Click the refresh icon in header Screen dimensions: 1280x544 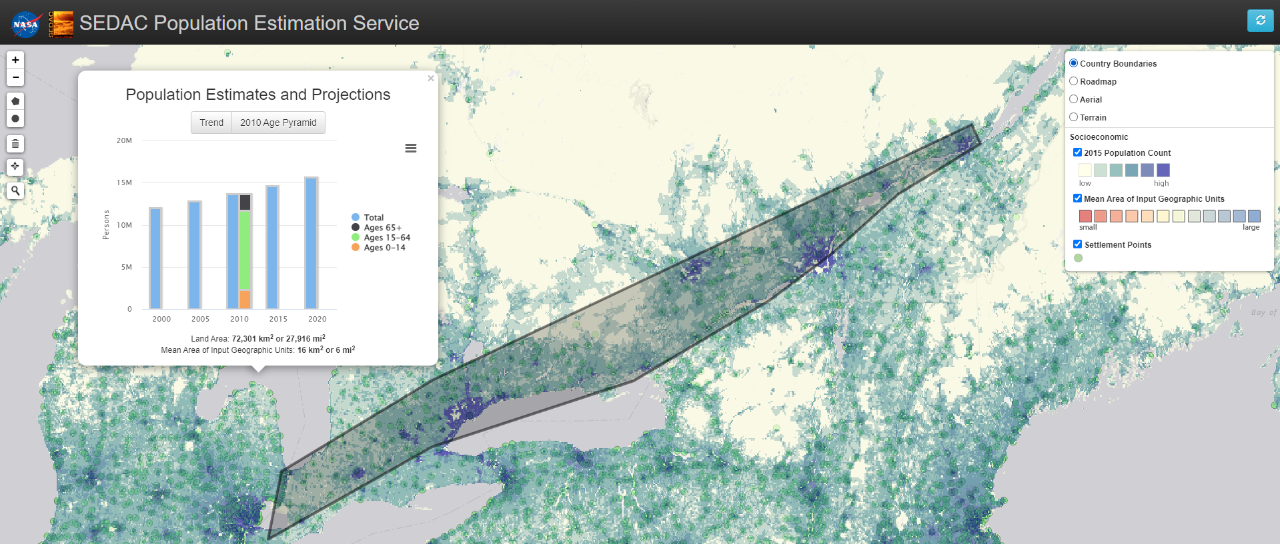(1260, 21)
